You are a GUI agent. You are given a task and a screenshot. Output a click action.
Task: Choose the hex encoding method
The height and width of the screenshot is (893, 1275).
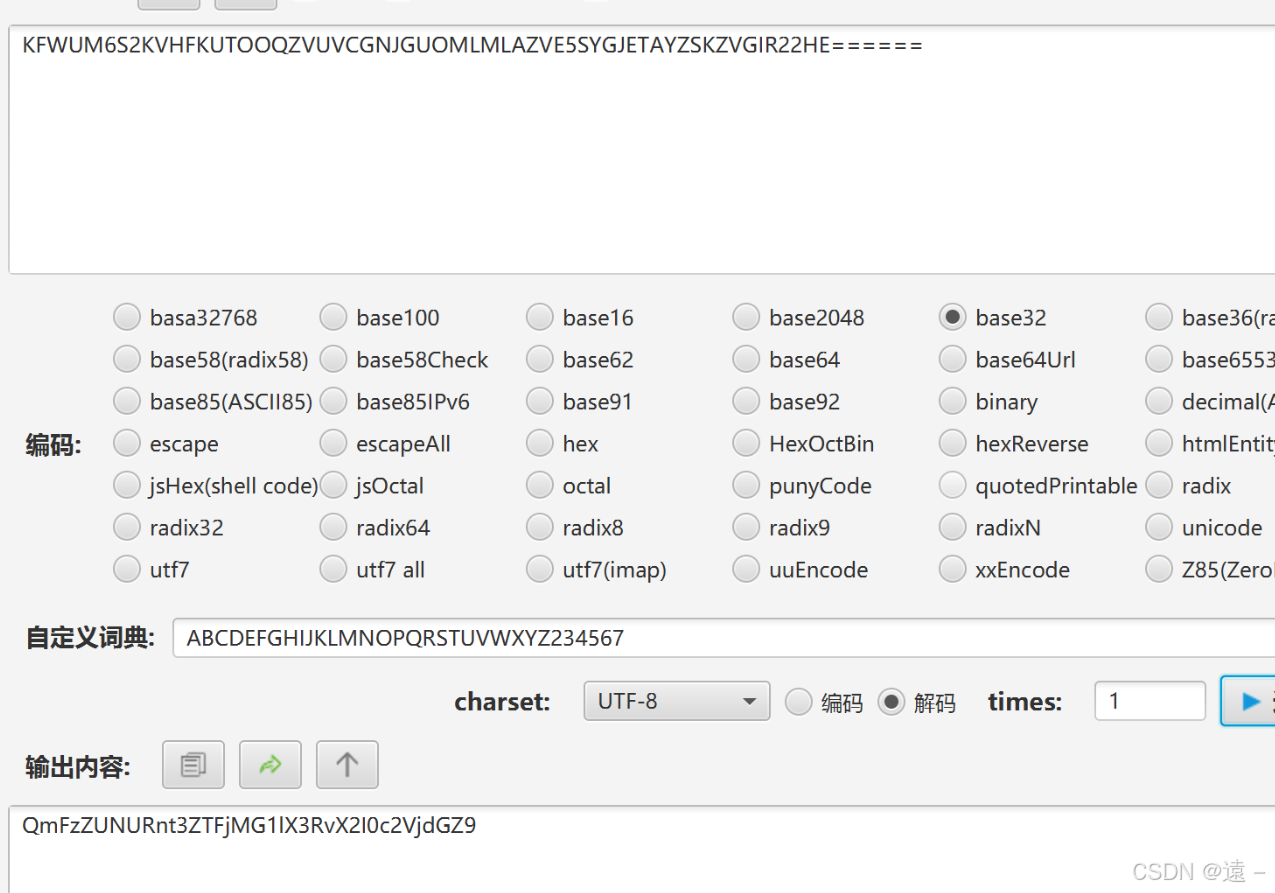[539, 443]
